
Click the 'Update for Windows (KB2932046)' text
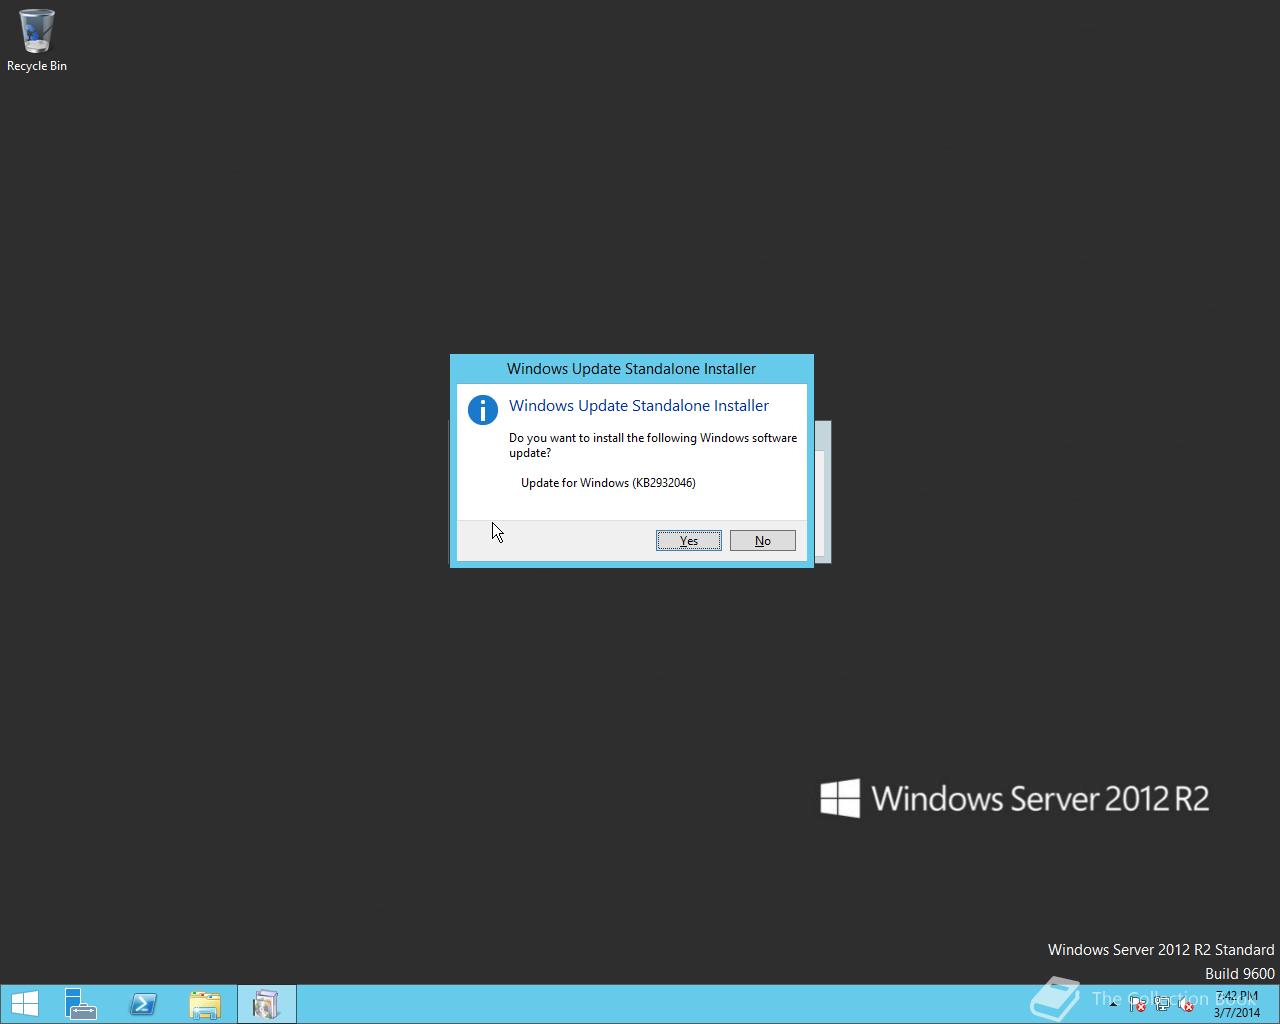coord(608,483)
